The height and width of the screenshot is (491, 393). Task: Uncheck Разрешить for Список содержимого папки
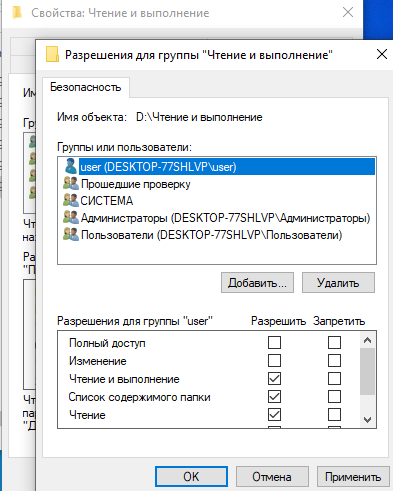click(274, 396)
